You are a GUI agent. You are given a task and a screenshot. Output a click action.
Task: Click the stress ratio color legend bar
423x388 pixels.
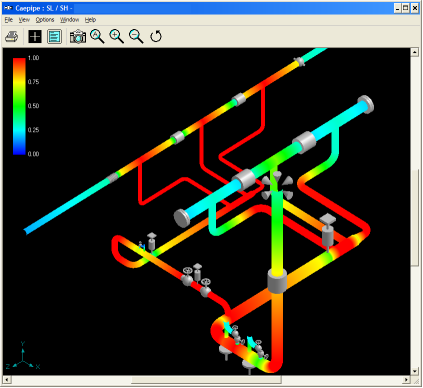(19, 106)
